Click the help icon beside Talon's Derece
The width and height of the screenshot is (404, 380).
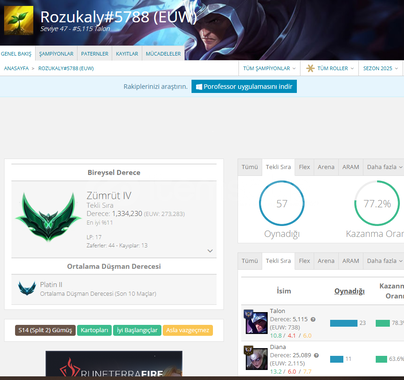pos(313,319)
